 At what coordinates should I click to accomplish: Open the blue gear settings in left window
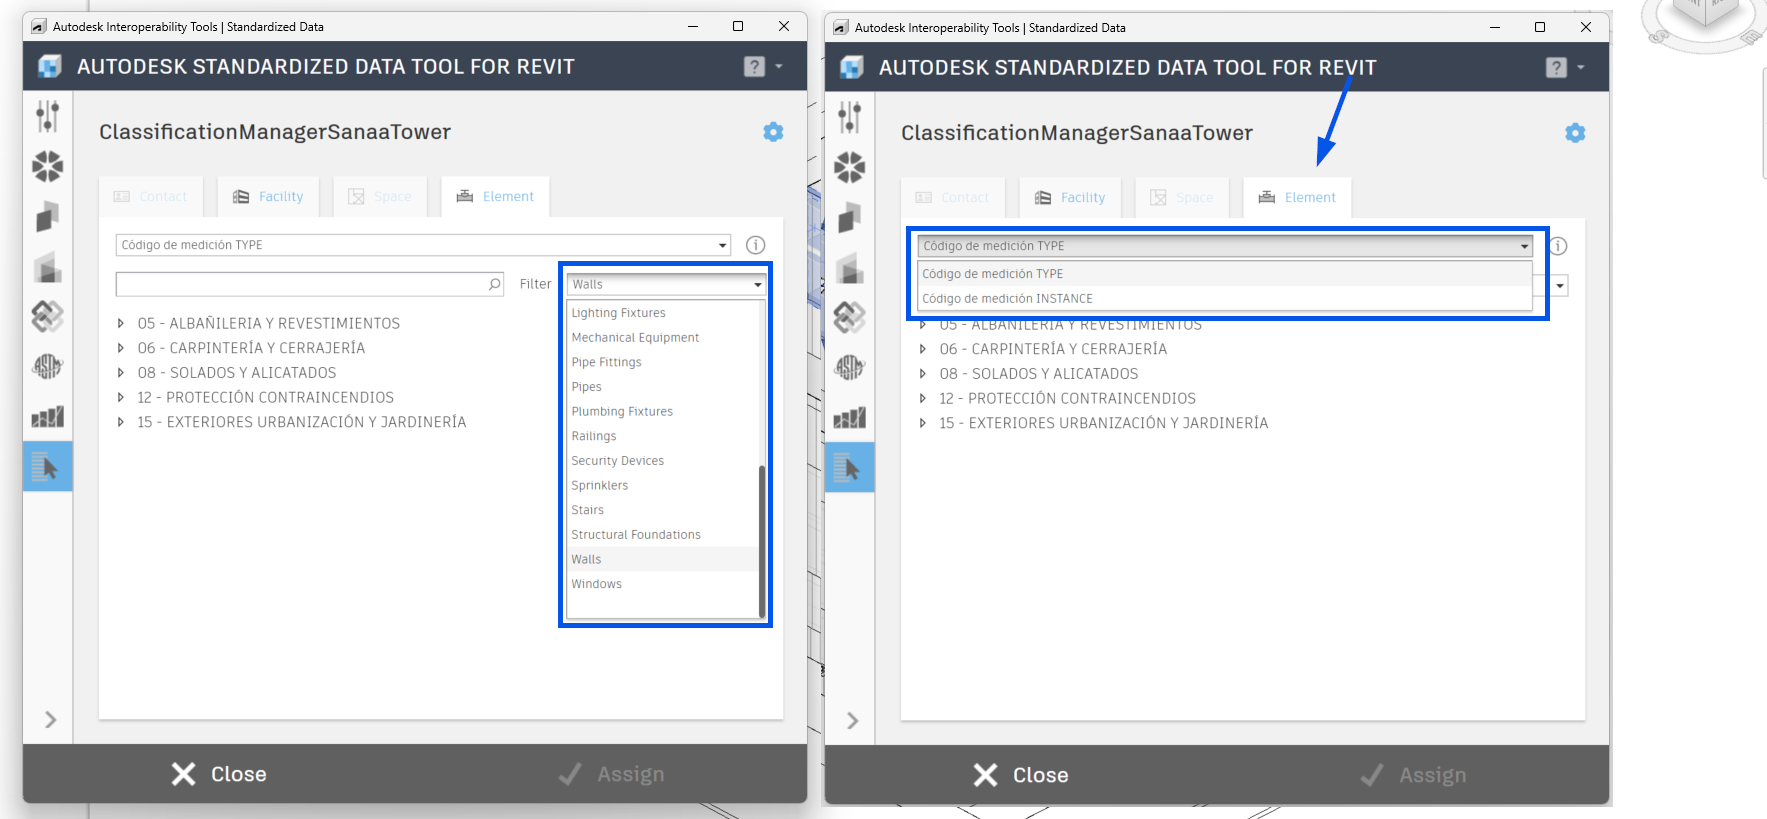[773, 132]
